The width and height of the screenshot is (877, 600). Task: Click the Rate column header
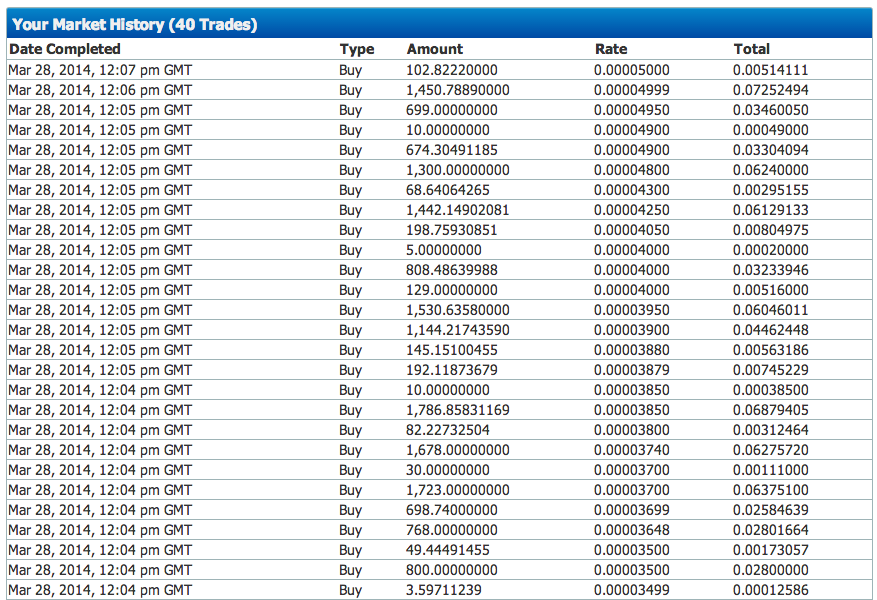(x=611, y=49)
